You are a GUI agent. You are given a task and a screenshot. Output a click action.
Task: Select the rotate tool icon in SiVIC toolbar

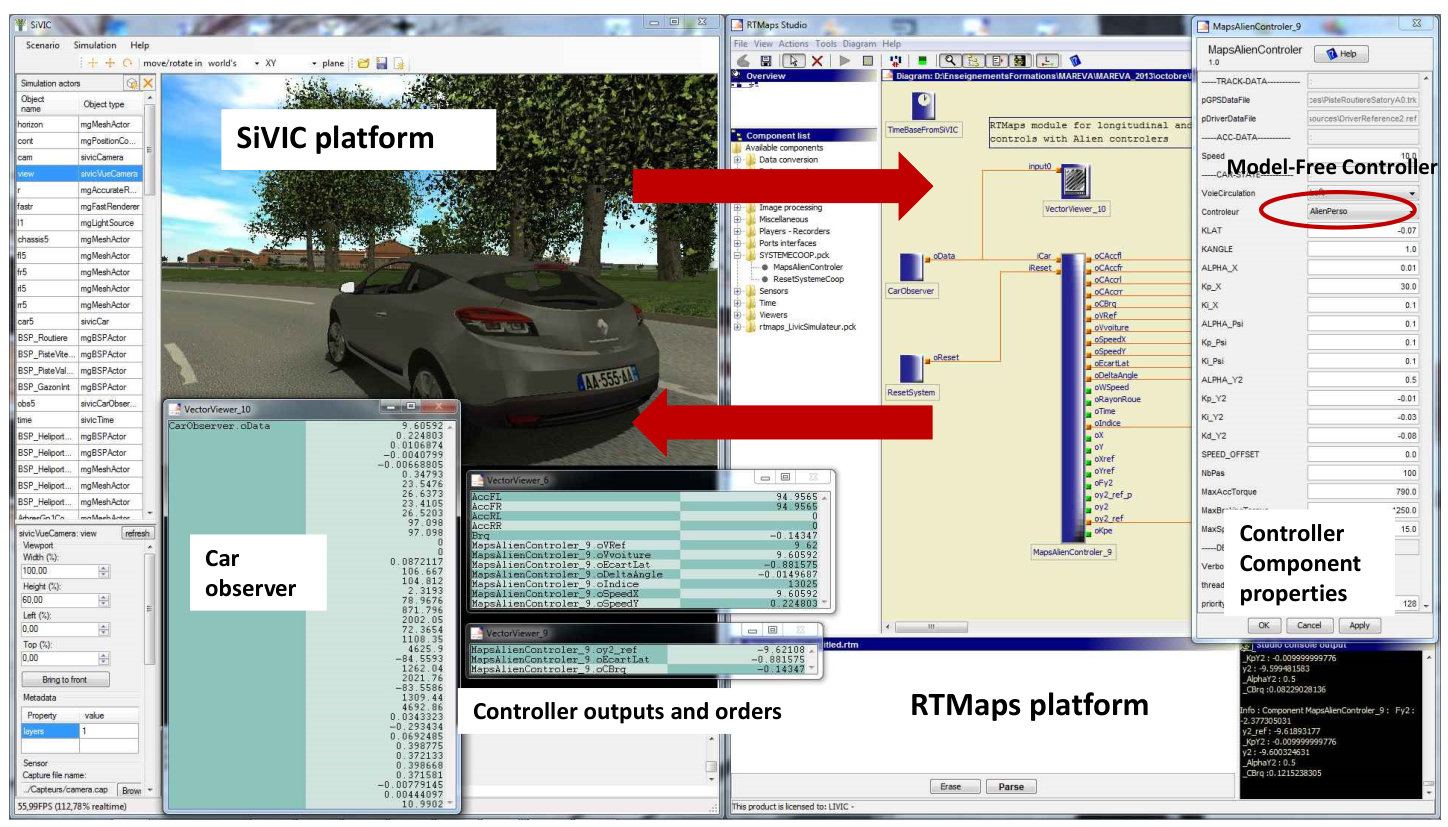[x=128, y=63]
